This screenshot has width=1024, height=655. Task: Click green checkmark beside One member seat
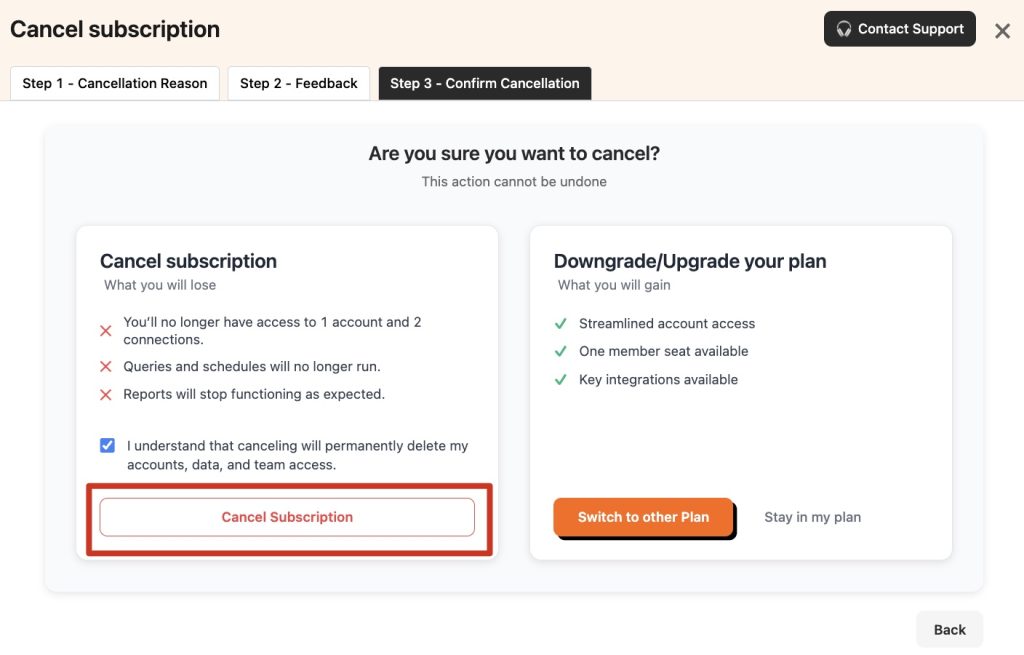point(560,352)
